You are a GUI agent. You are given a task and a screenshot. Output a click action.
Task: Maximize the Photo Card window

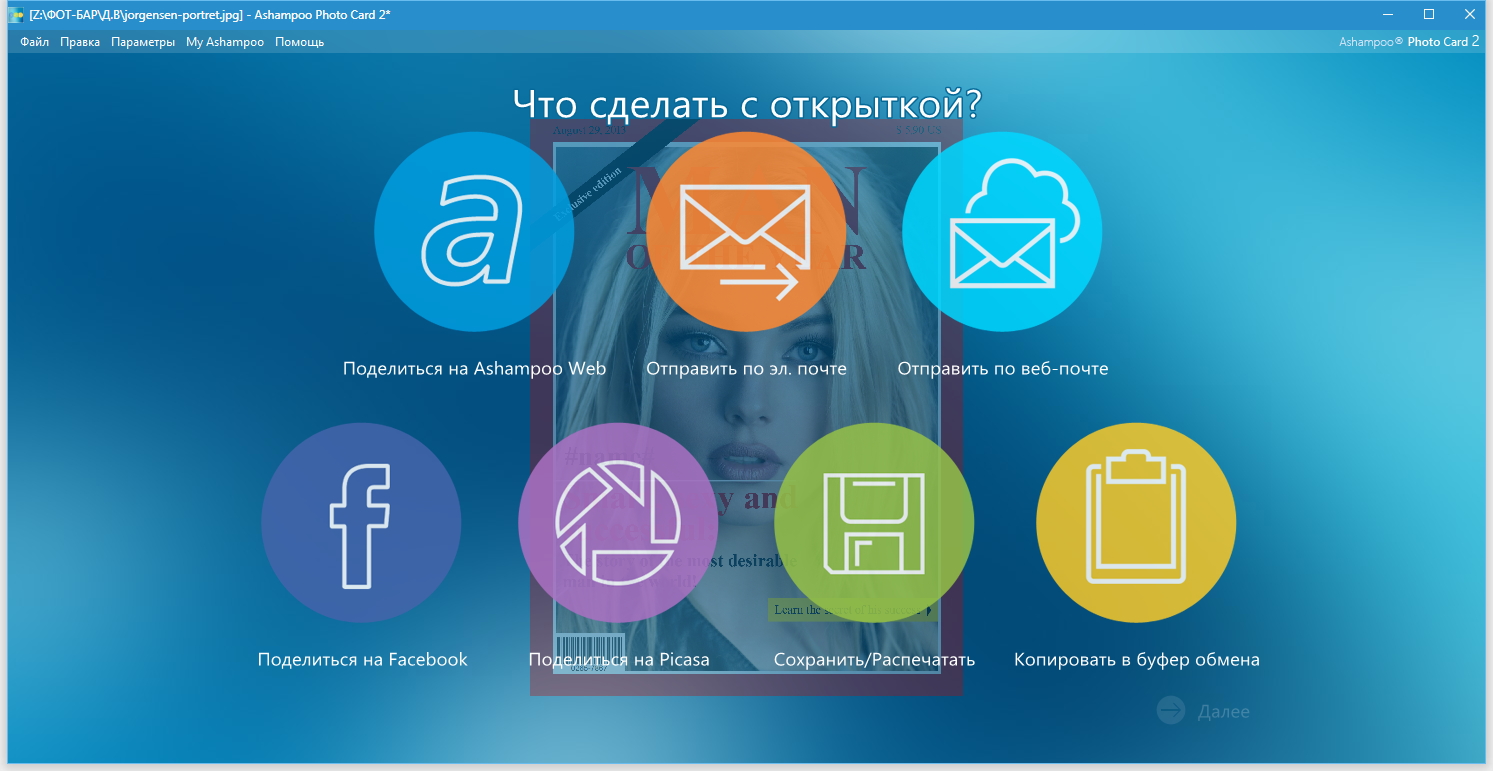(1429, 14)
